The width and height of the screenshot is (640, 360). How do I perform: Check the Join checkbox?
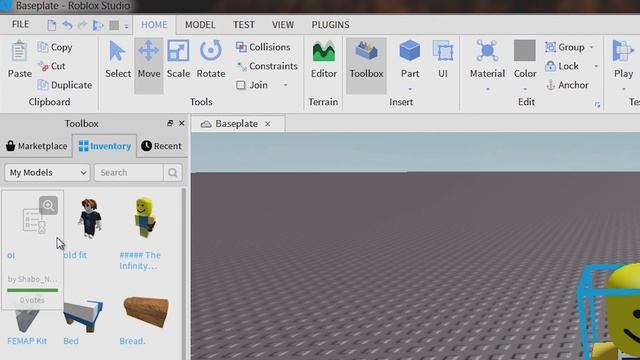pos(241,85)
